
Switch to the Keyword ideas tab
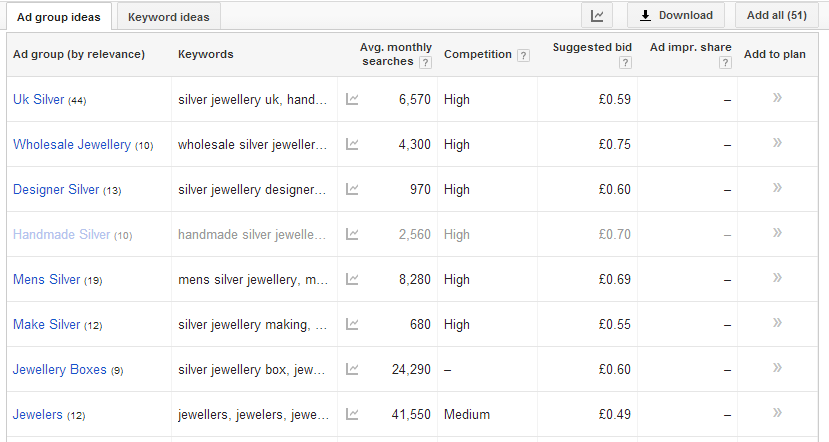168,16
